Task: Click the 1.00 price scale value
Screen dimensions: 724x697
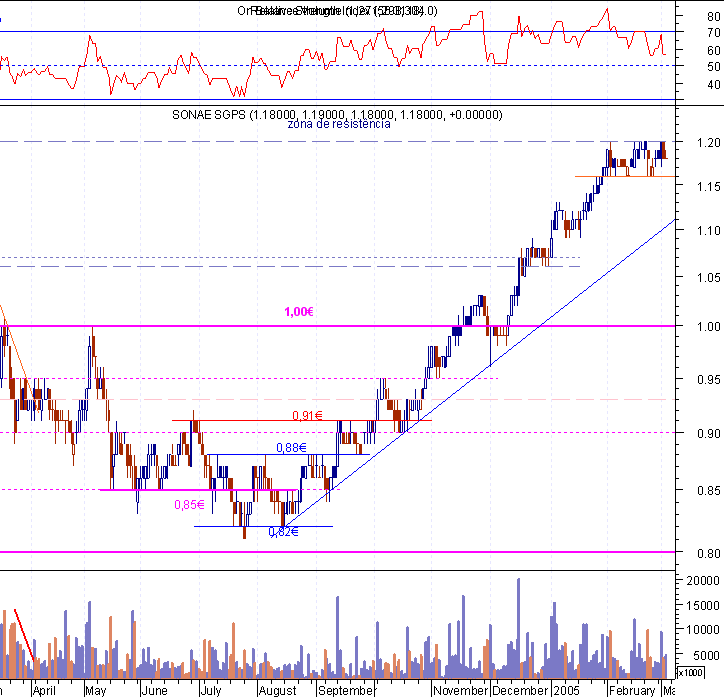Action: pos(708,326)
